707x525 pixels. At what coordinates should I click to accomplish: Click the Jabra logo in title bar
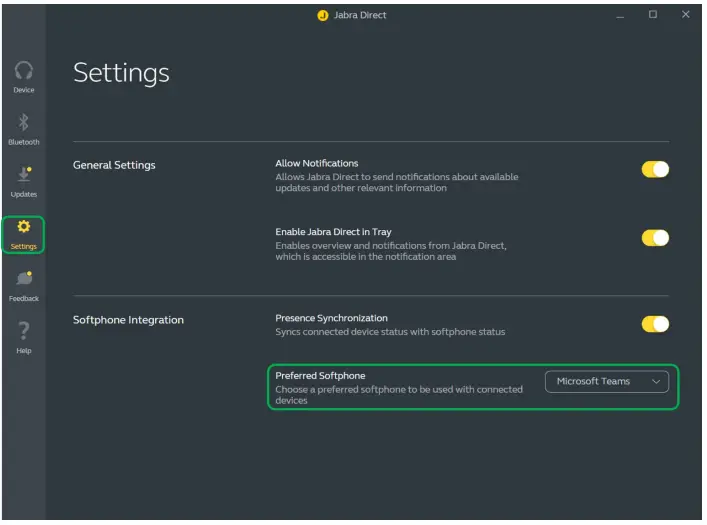click(x=323, y=15)
